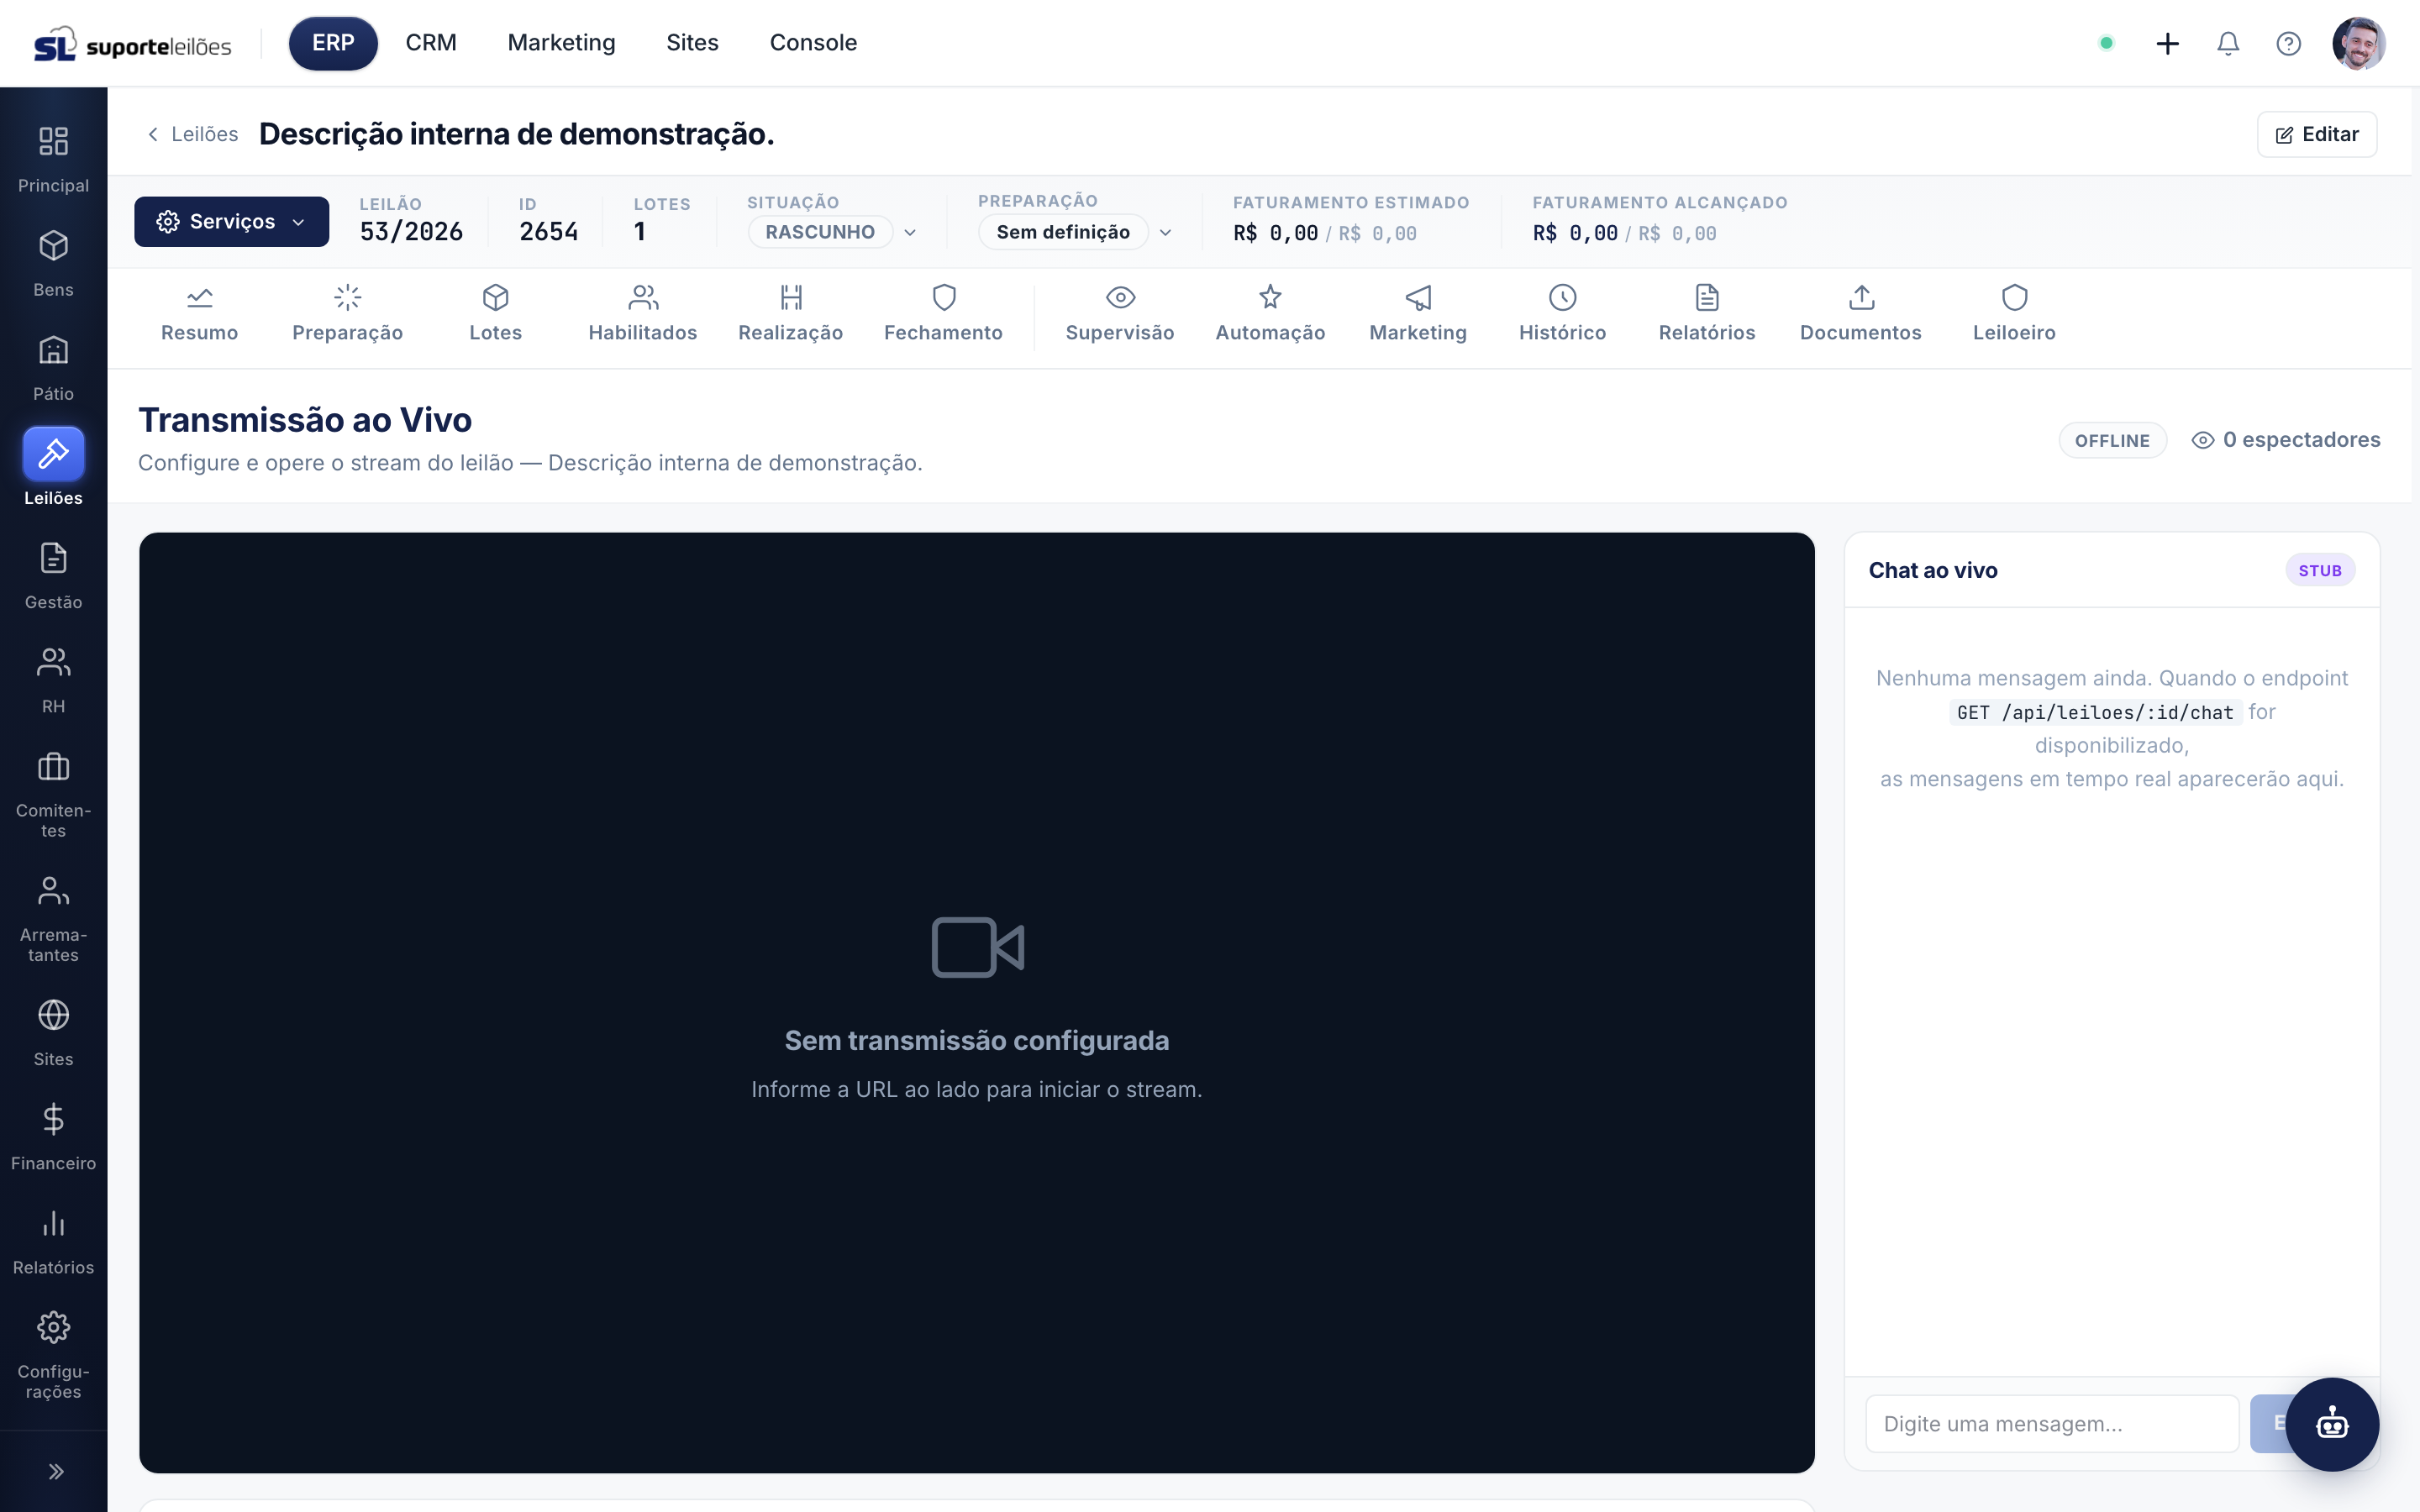2420x1512 pixels.
Task: Select Leilões gavel icon in sidebar
Action: (x=53, y=454)
